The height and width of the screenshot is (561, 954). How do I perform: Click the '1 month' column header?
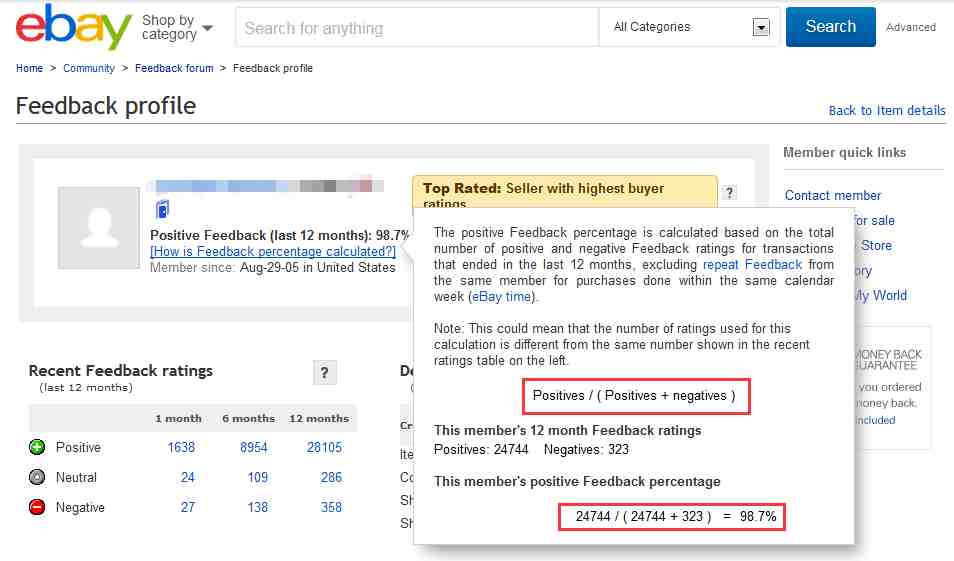[x=178, y=419]
